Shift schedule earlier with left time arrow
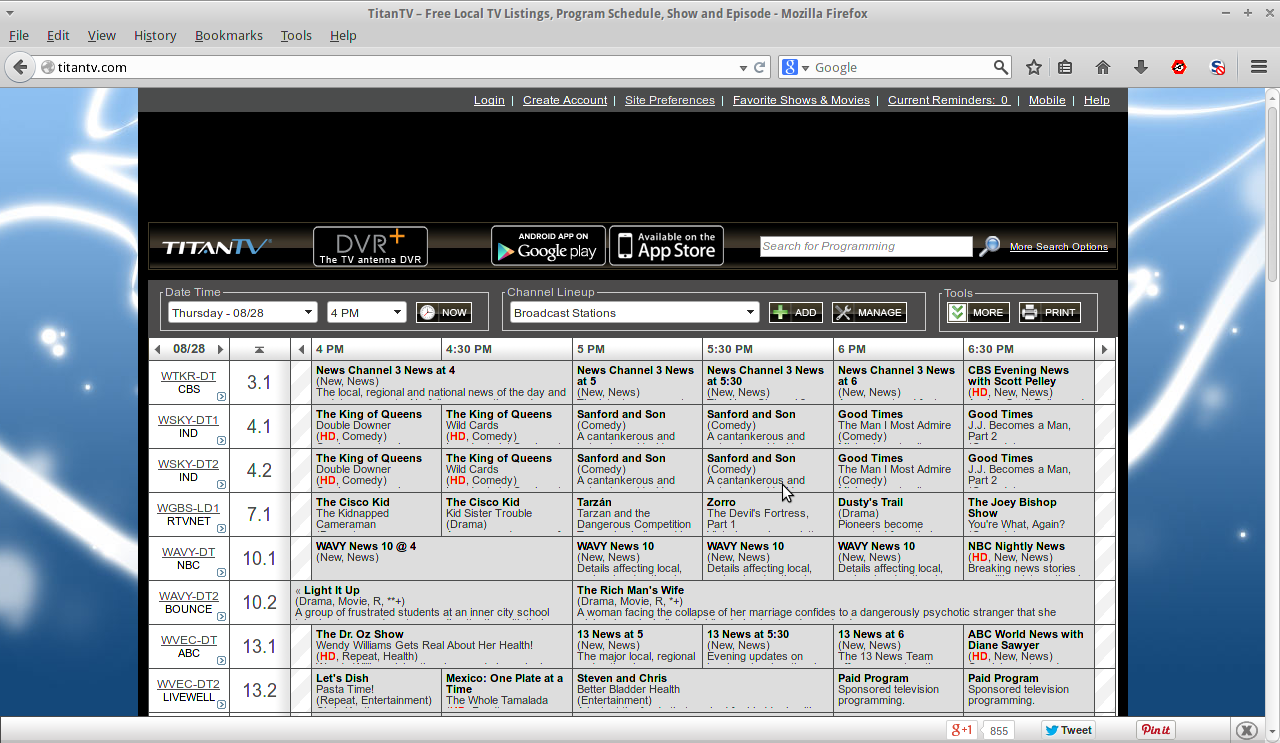 pyautogui.click(x=301, y=349)
